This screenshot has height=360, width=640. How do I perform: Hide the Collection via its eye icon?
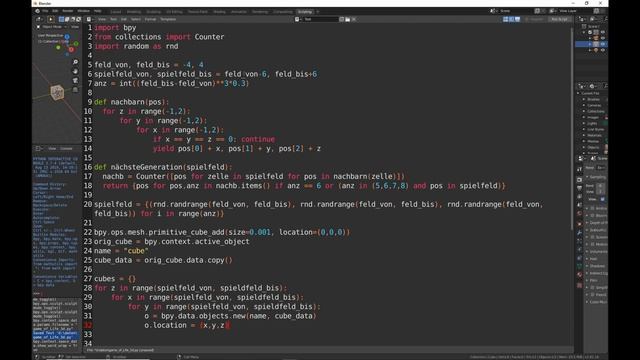click(603, 32)
